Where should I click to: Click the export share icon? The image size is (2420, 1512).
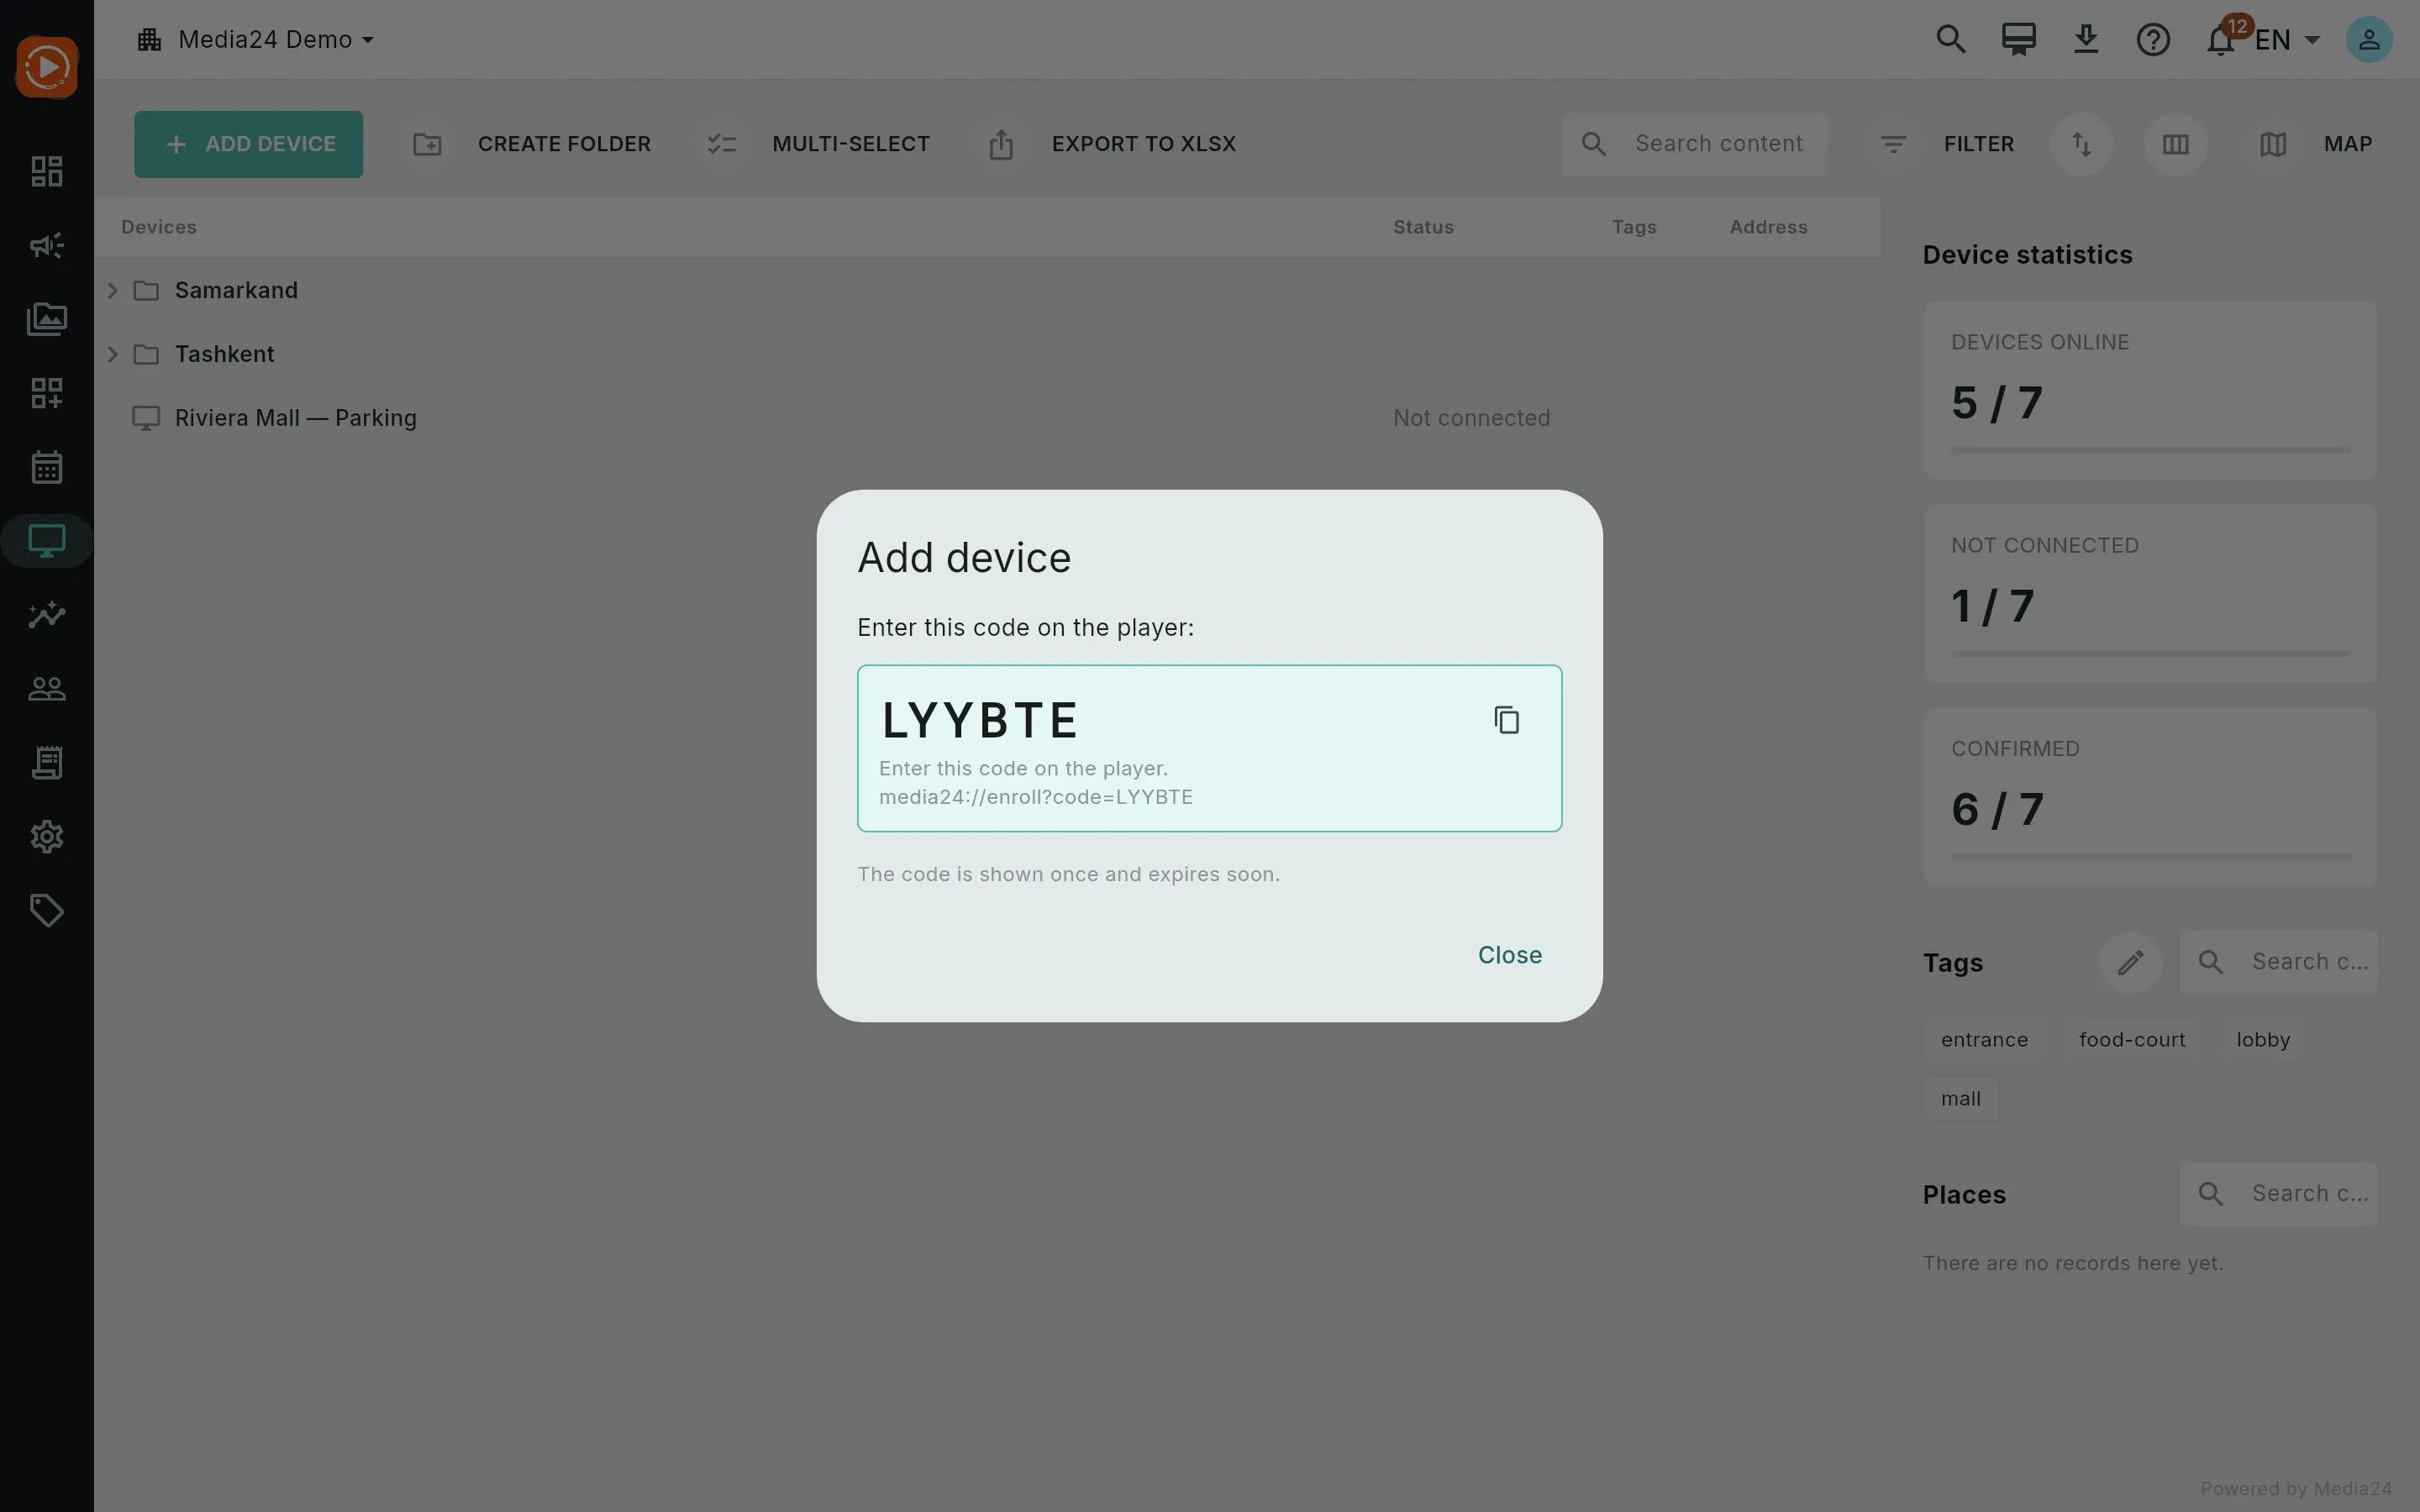(x=1001, y=144)
